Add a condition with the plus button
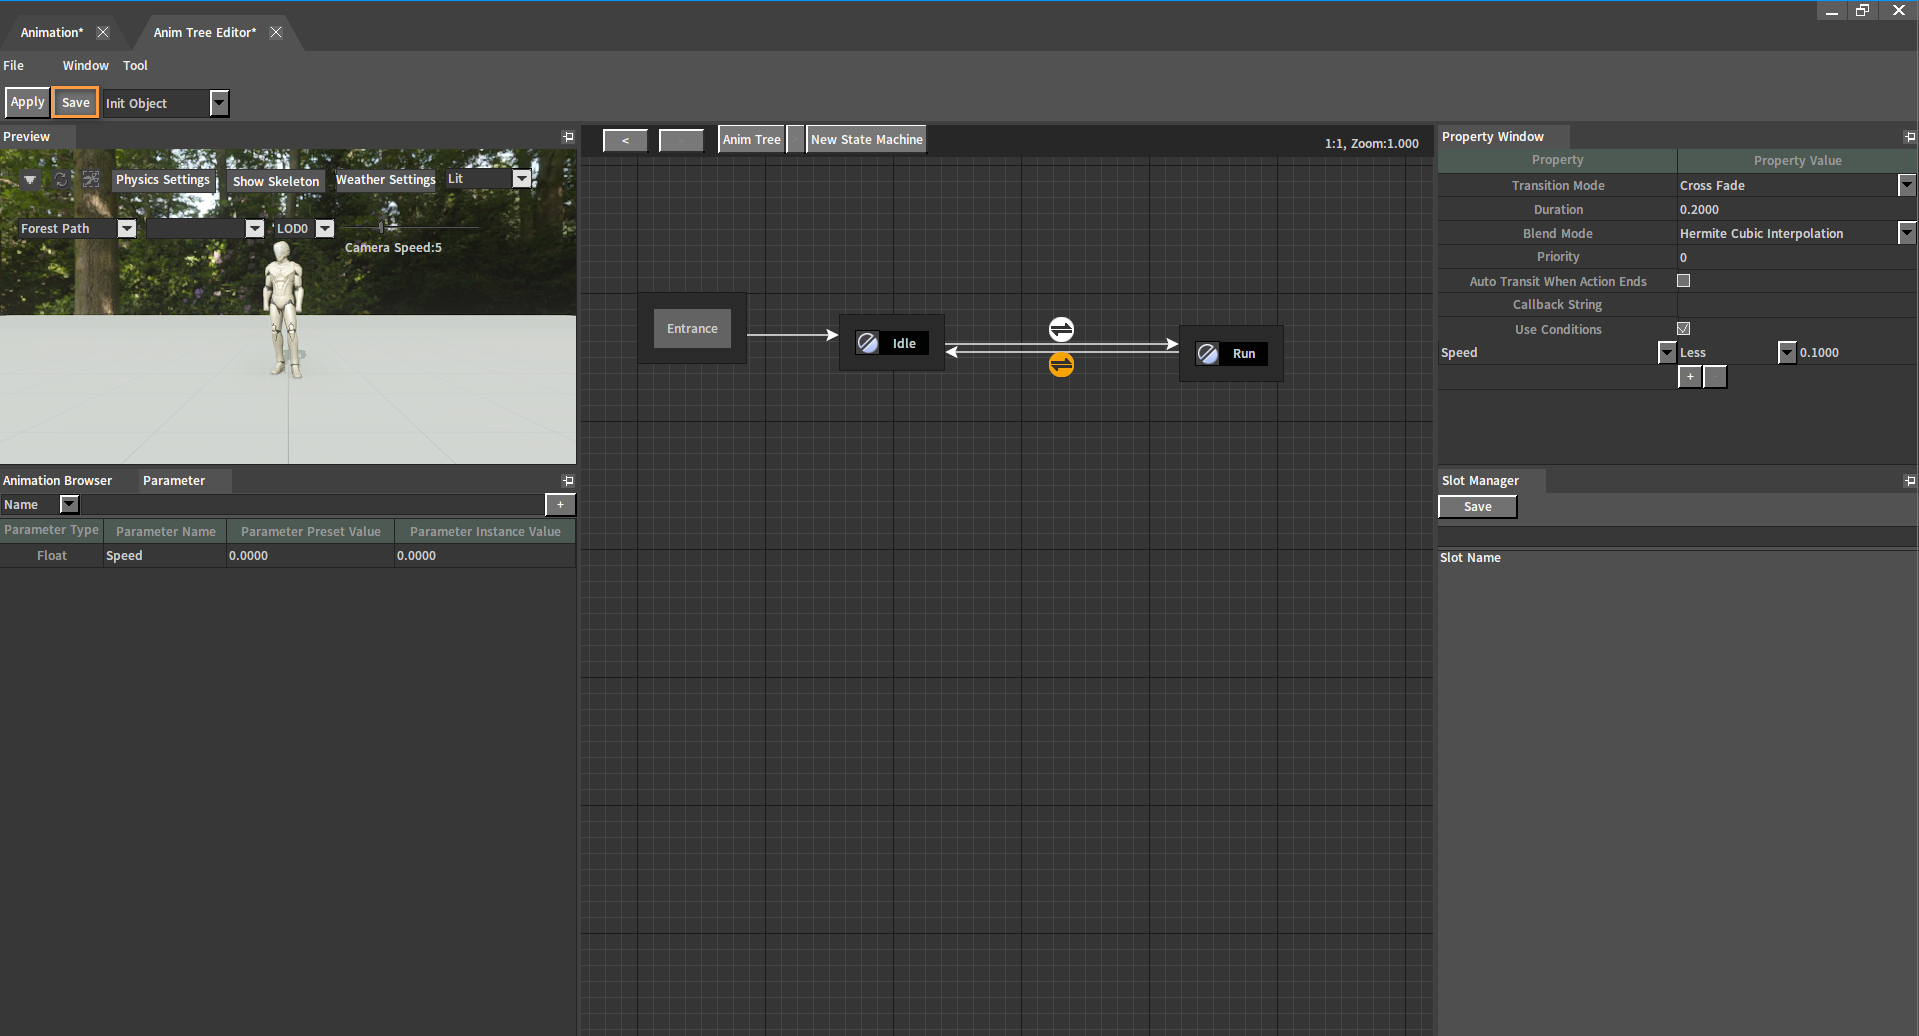1919x1036 pixels. point(1690,377)
